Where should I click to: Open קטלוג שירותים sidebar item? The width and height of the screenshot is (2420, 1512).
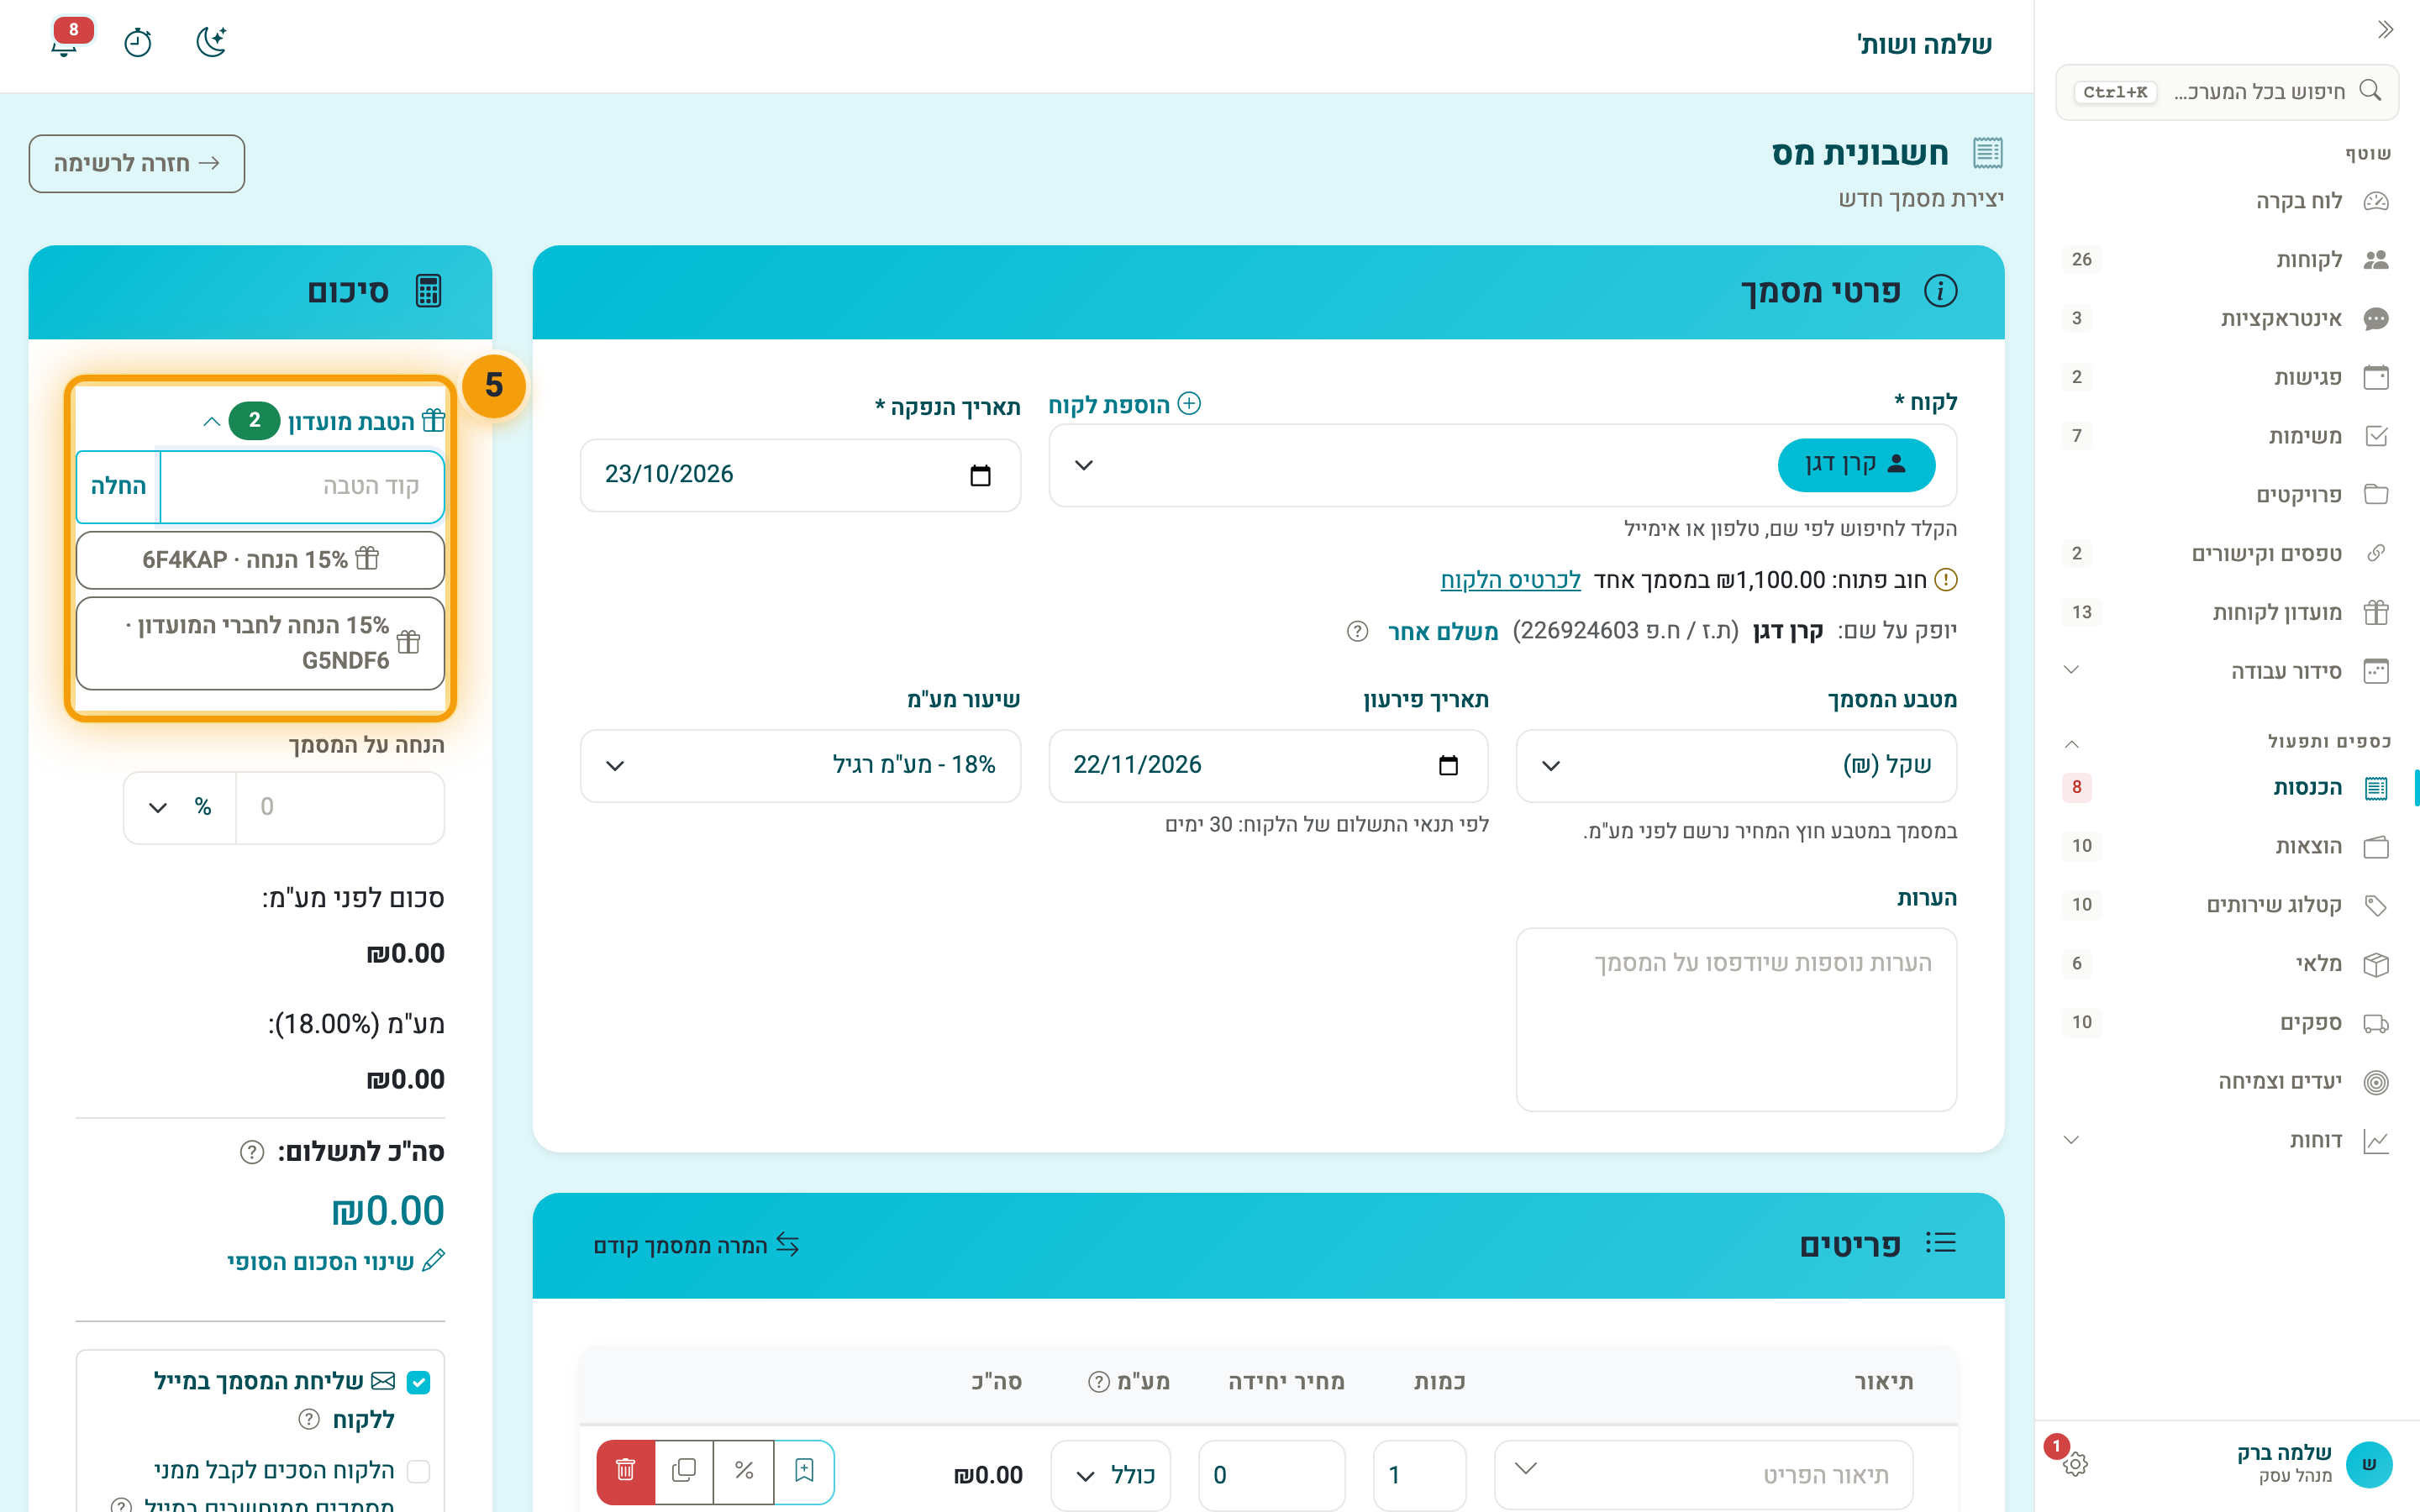(x=2226, y=905)
